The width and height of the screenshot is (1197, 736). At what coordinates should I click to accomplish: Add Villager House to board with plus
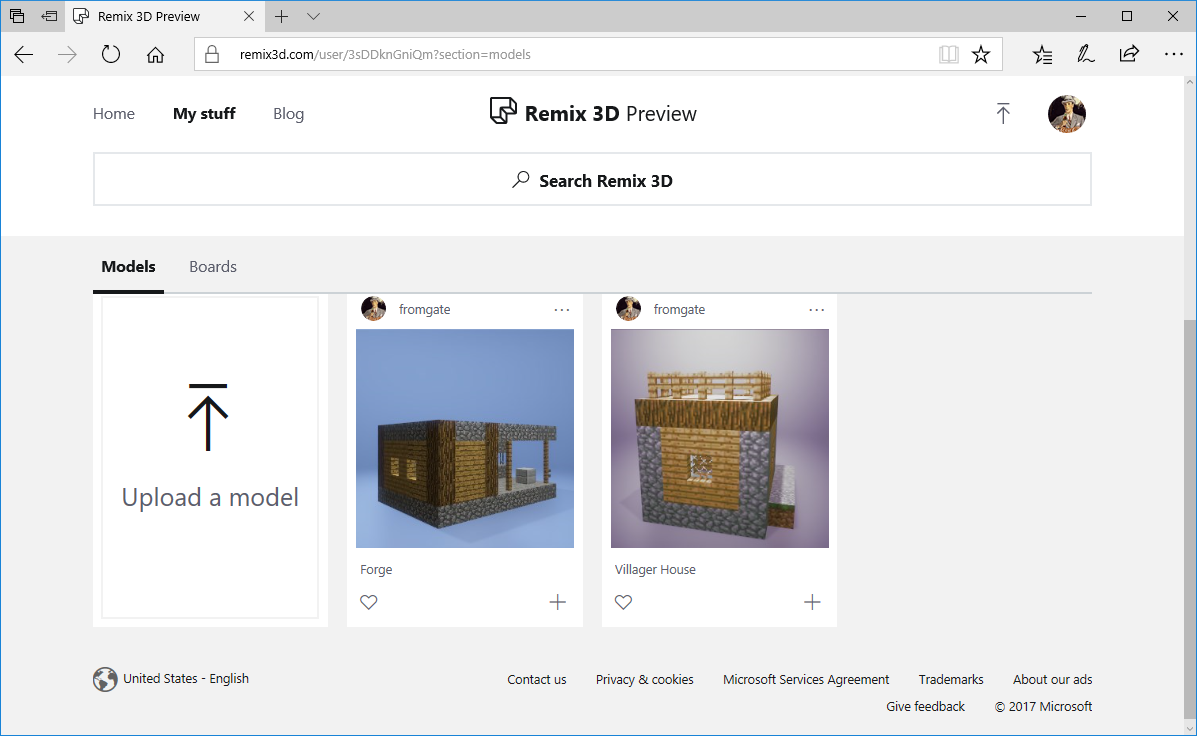coord(812,602)
